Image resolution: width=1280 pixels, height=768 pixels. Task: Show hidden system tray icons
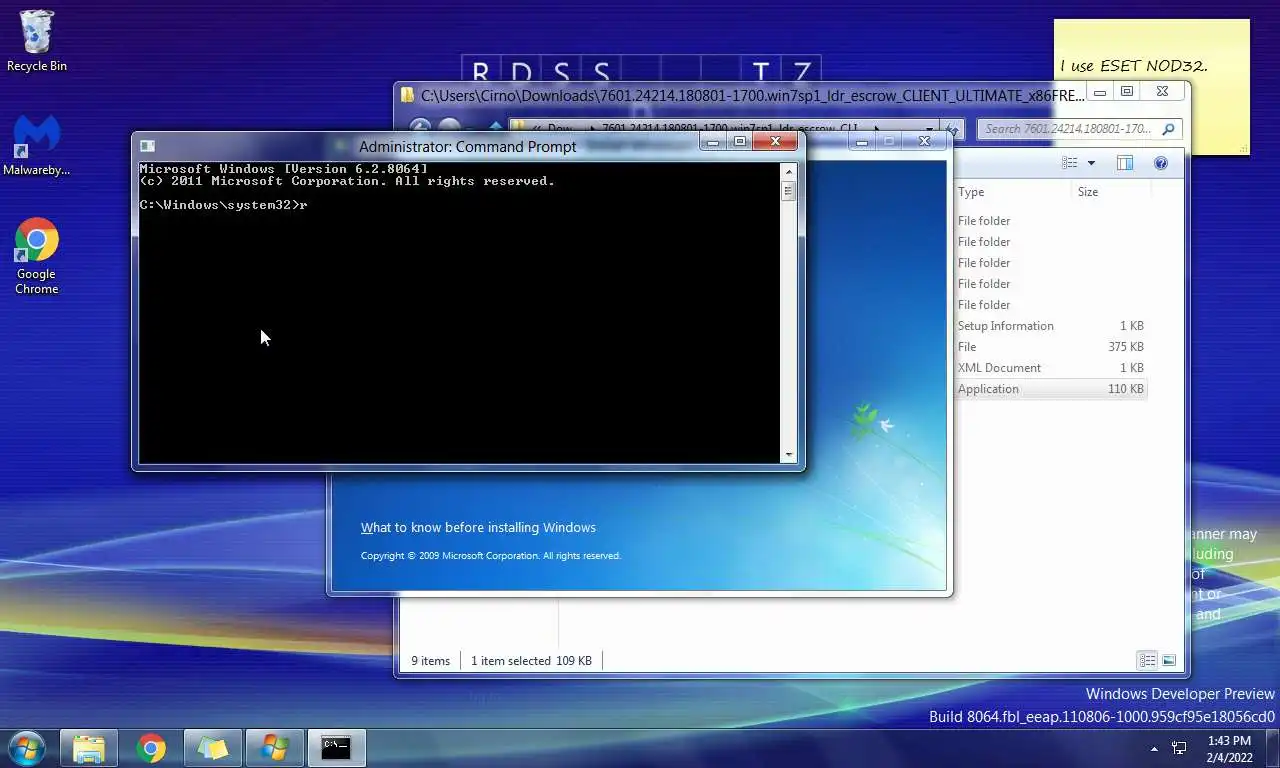[1154, 748]
